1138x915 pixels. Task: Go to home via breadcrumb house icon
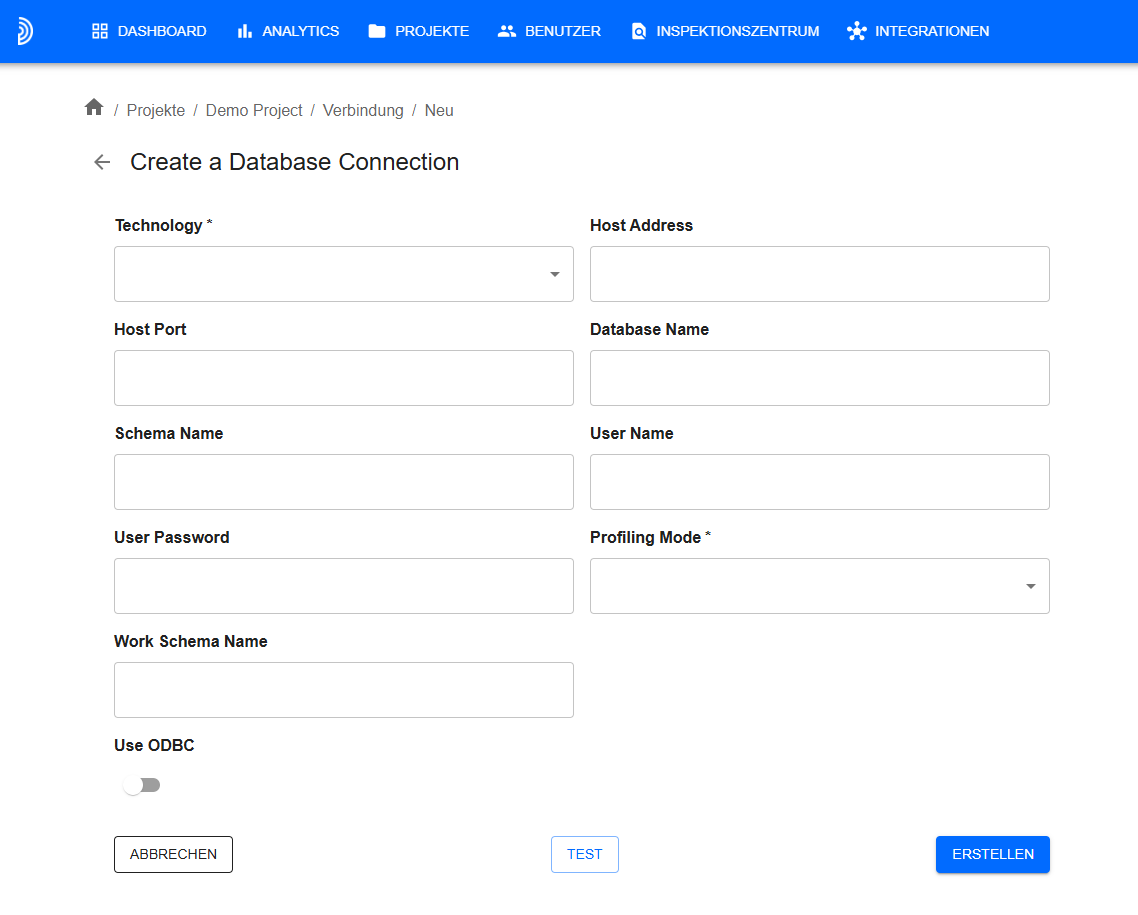[94, 108]
